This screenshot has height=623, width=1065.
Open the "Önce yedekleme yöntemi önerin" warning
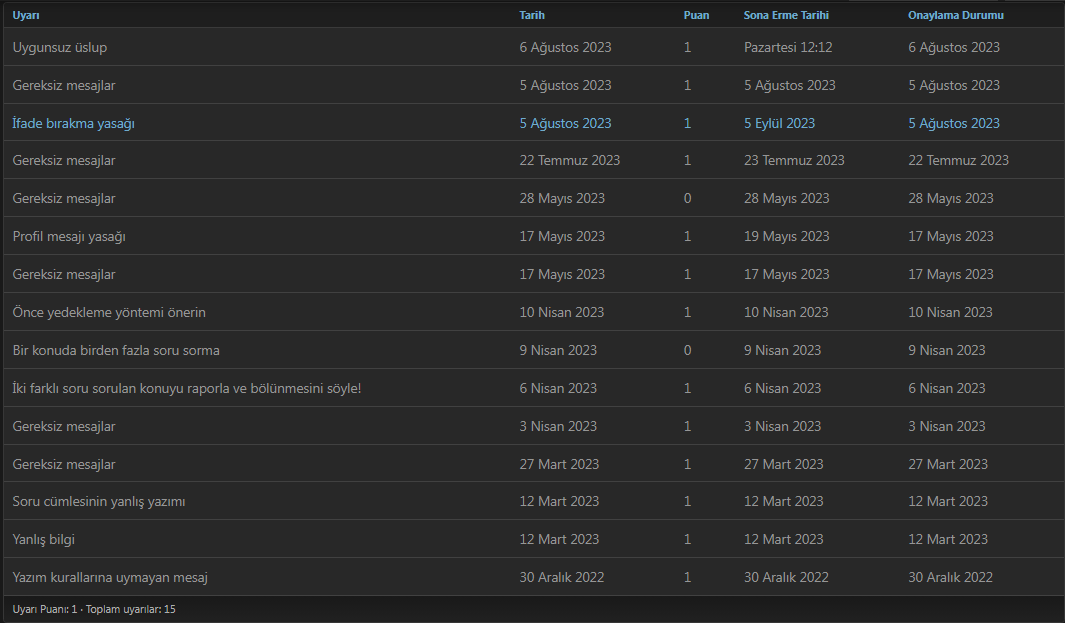pyautogui.click(x=109, y=313)
